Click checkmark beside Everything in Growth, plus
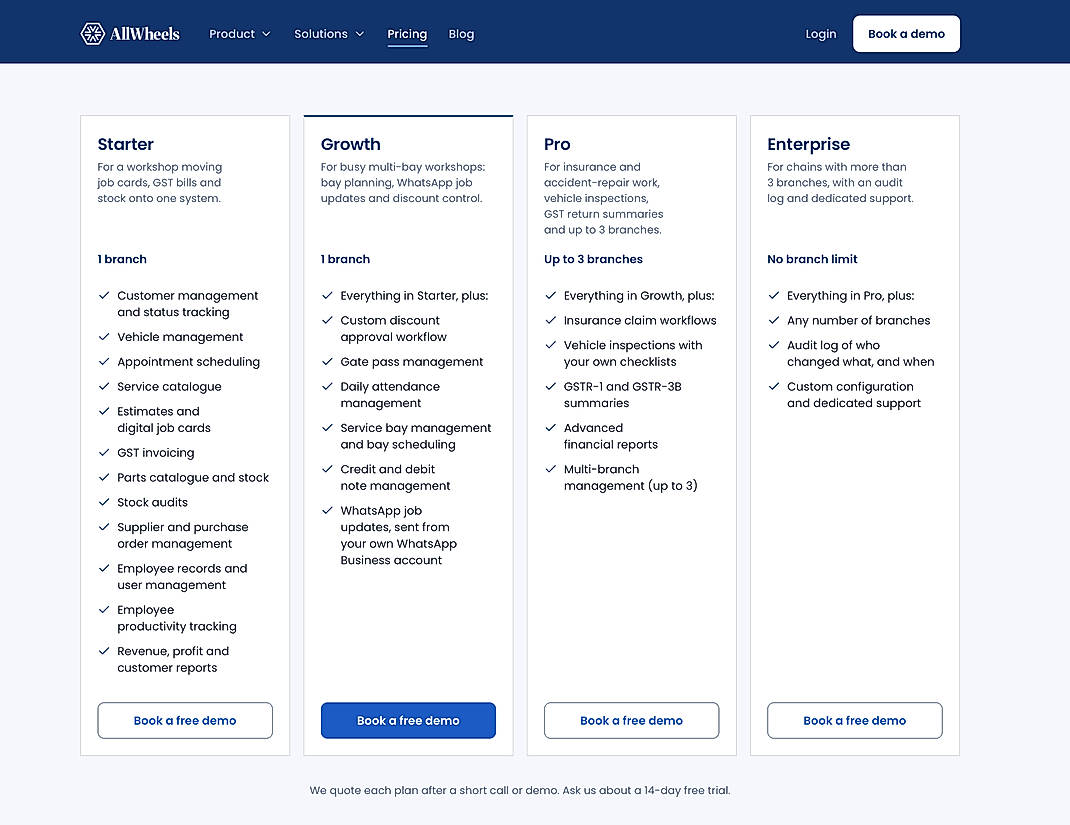 pyautogui.click(x=550, y=295)
